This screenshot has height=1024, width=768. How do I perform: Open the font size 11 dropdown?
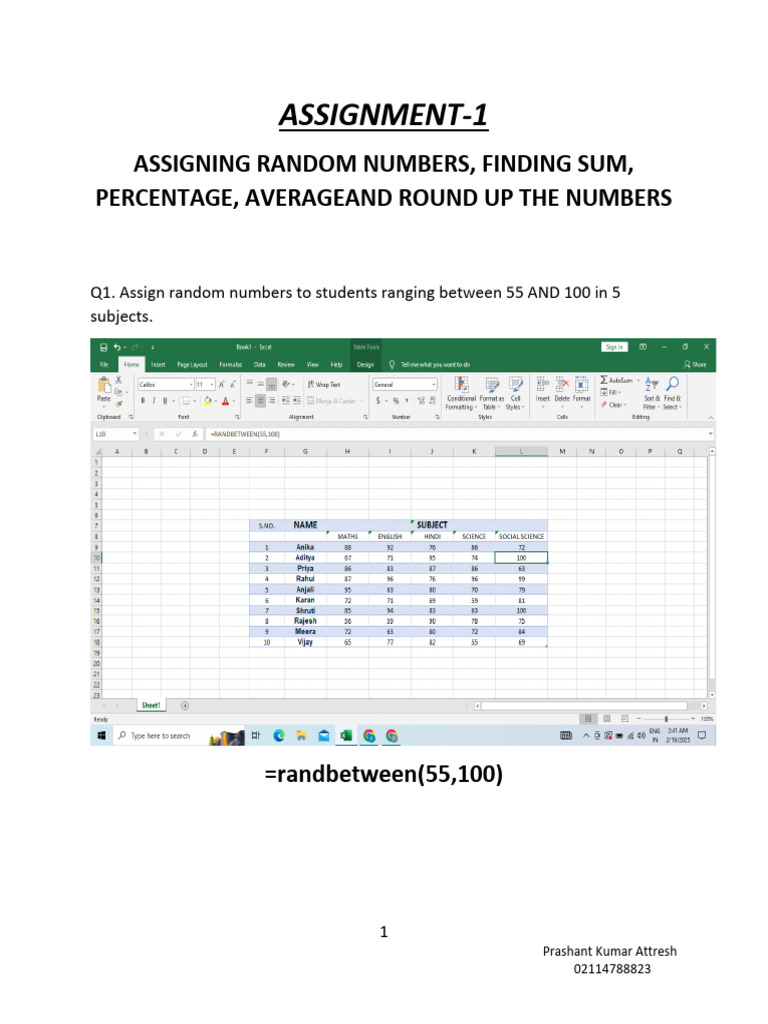point(212,385)
